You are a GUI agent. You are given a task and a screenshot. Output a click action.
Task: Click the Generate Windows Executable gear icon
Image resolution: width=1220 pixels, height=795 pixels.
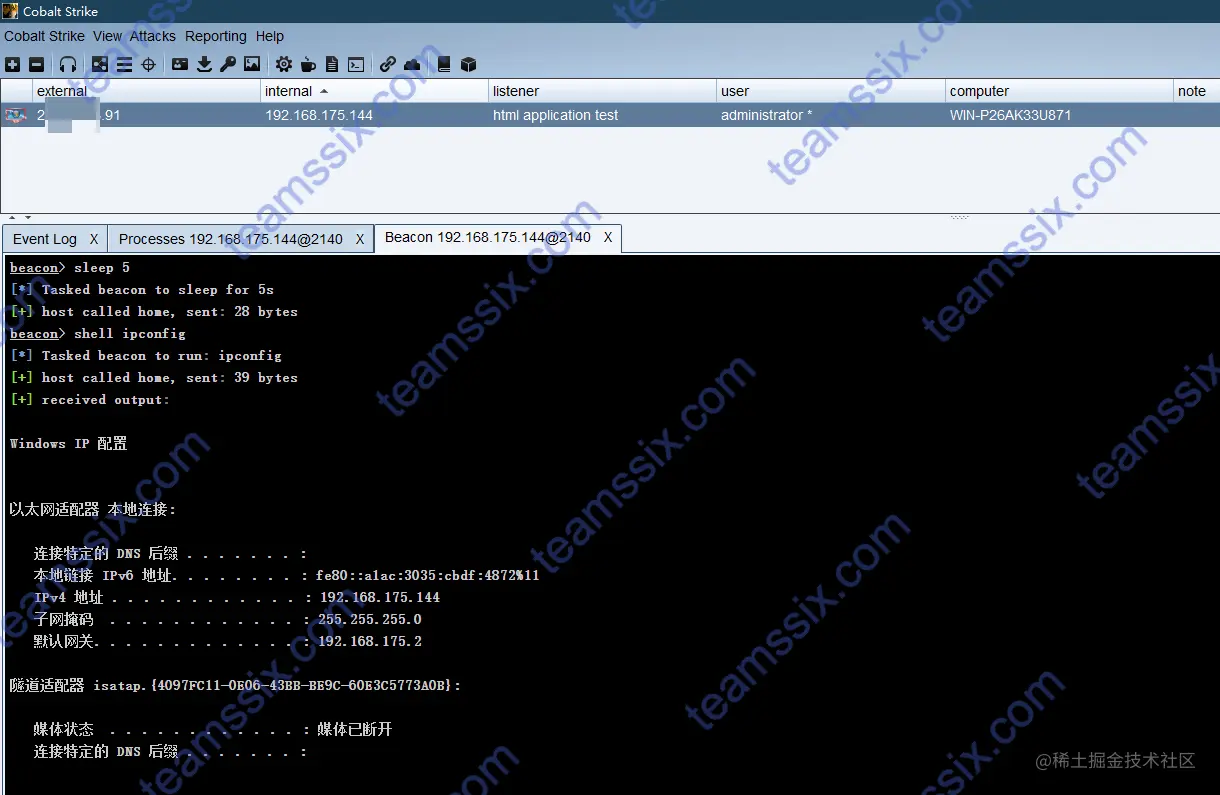click(284, 64)
